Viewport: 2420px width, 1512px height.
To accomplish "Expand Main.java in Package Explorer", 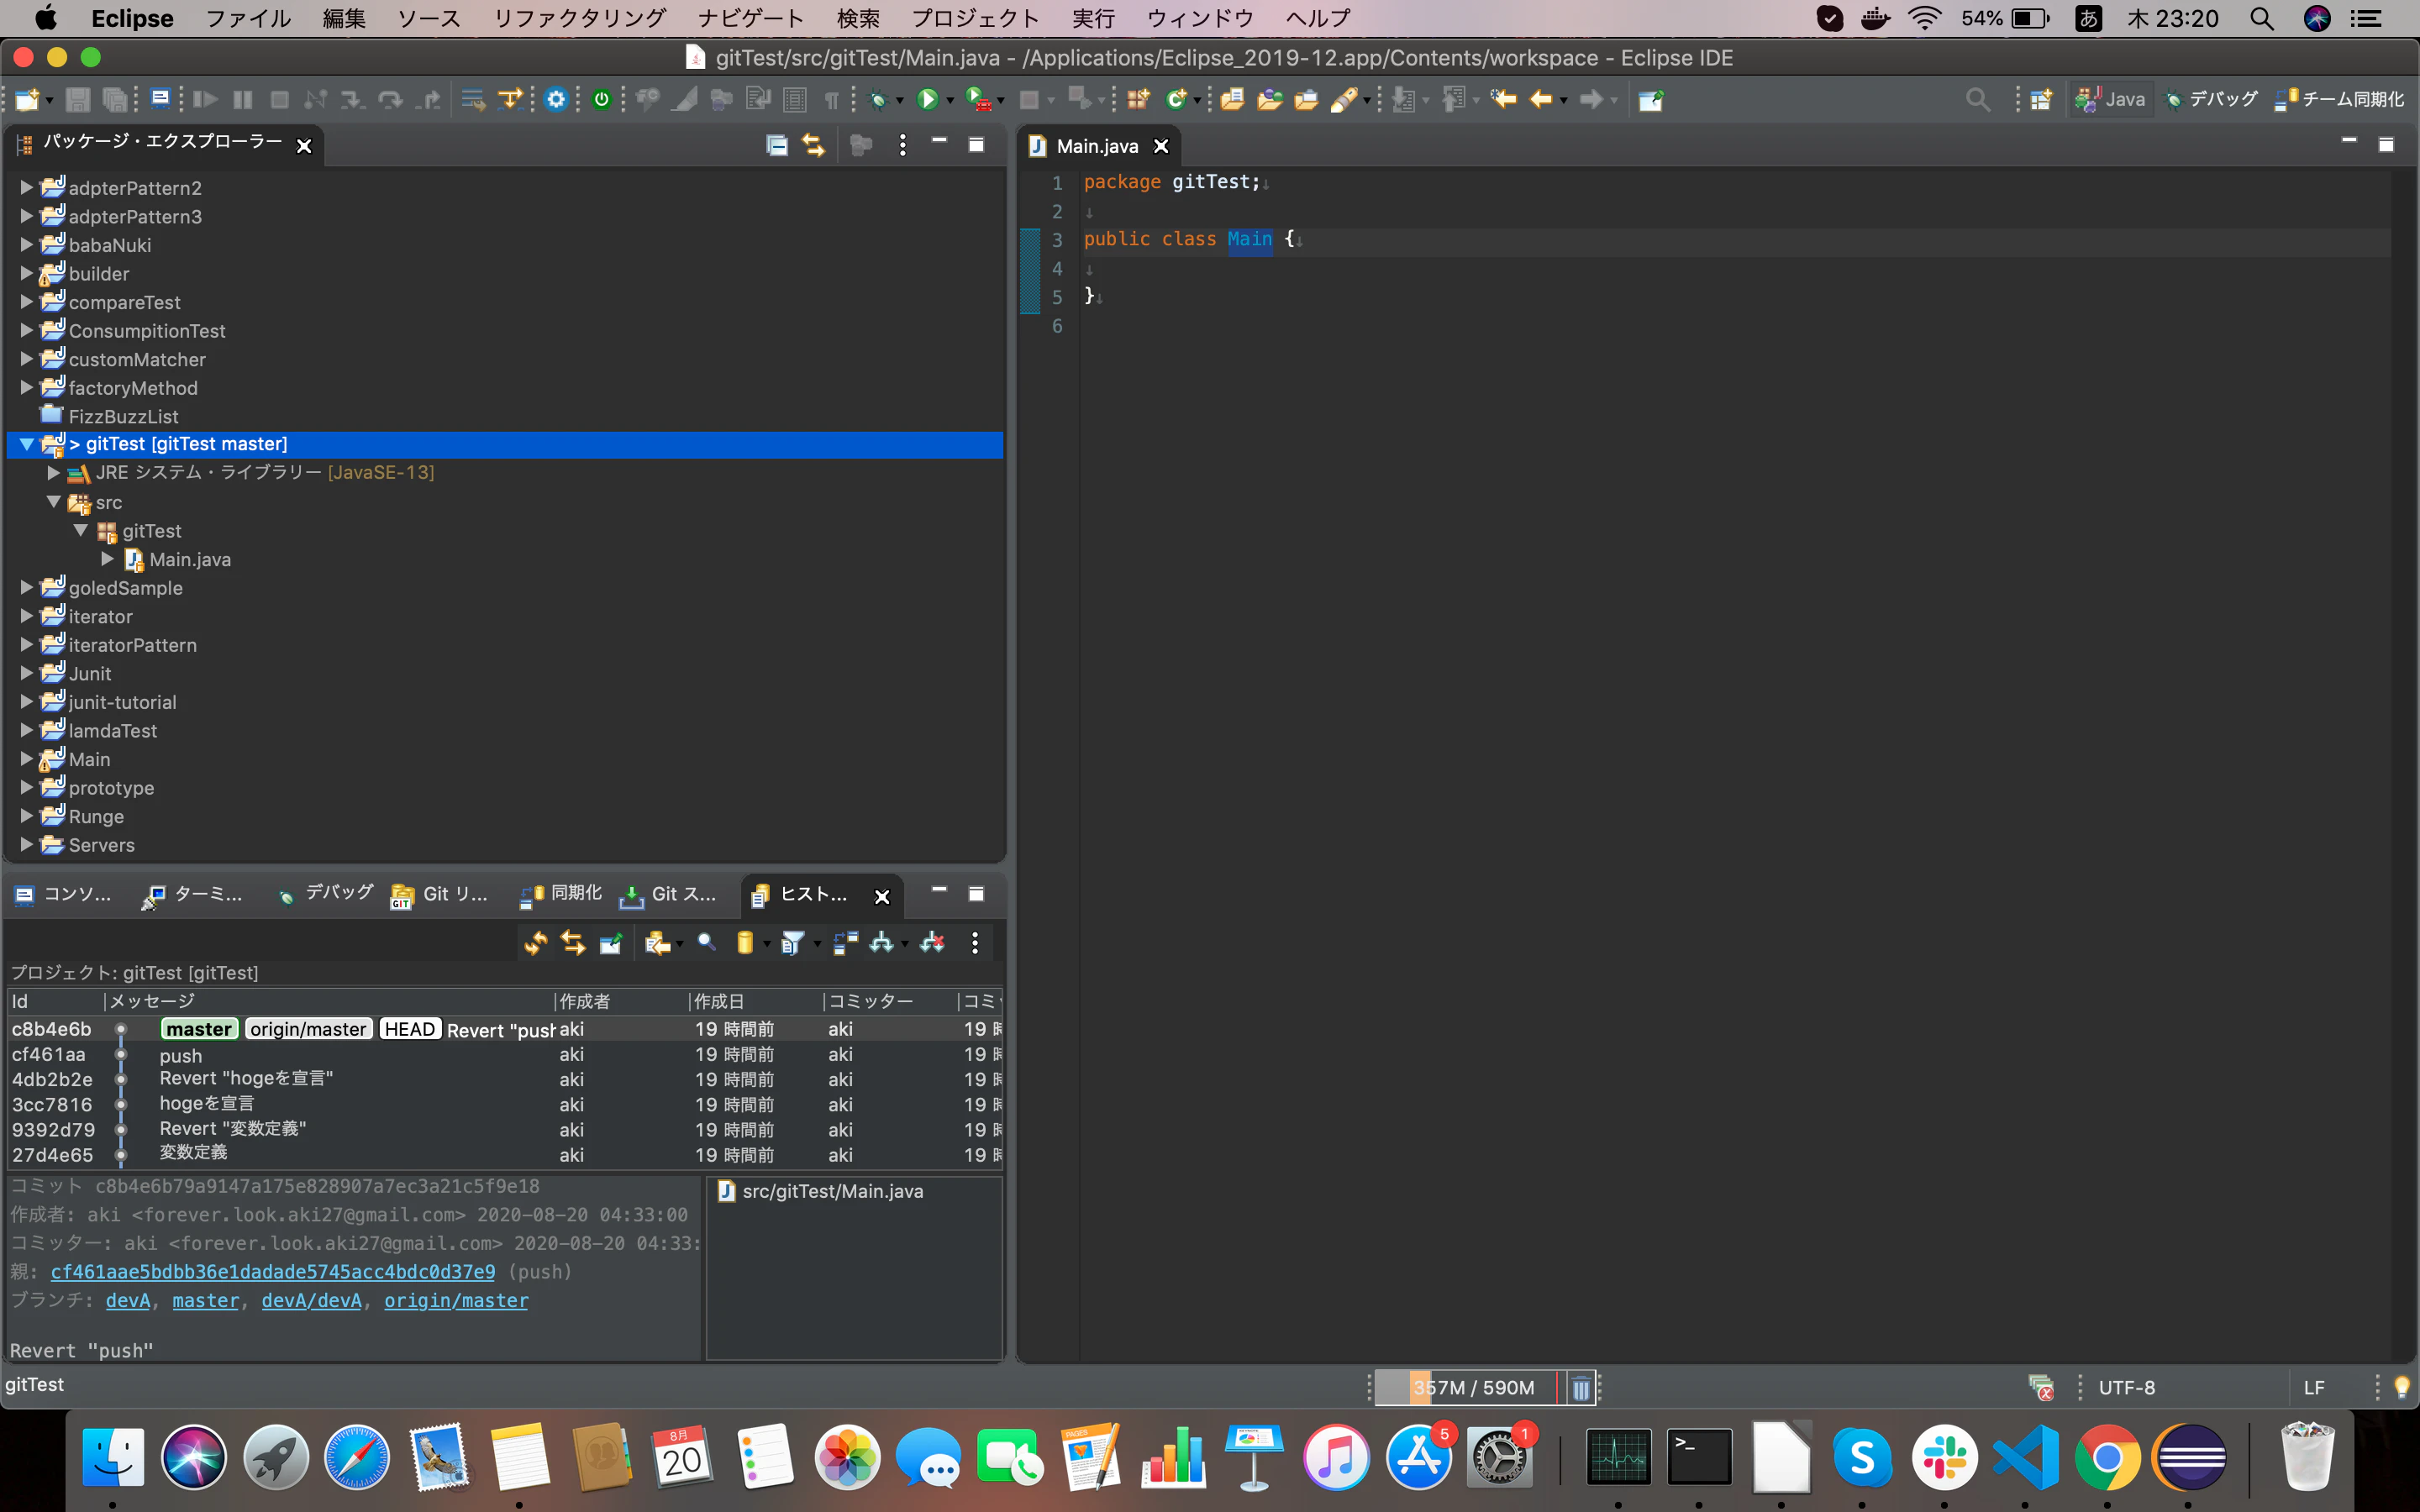I will click(108, 559).
